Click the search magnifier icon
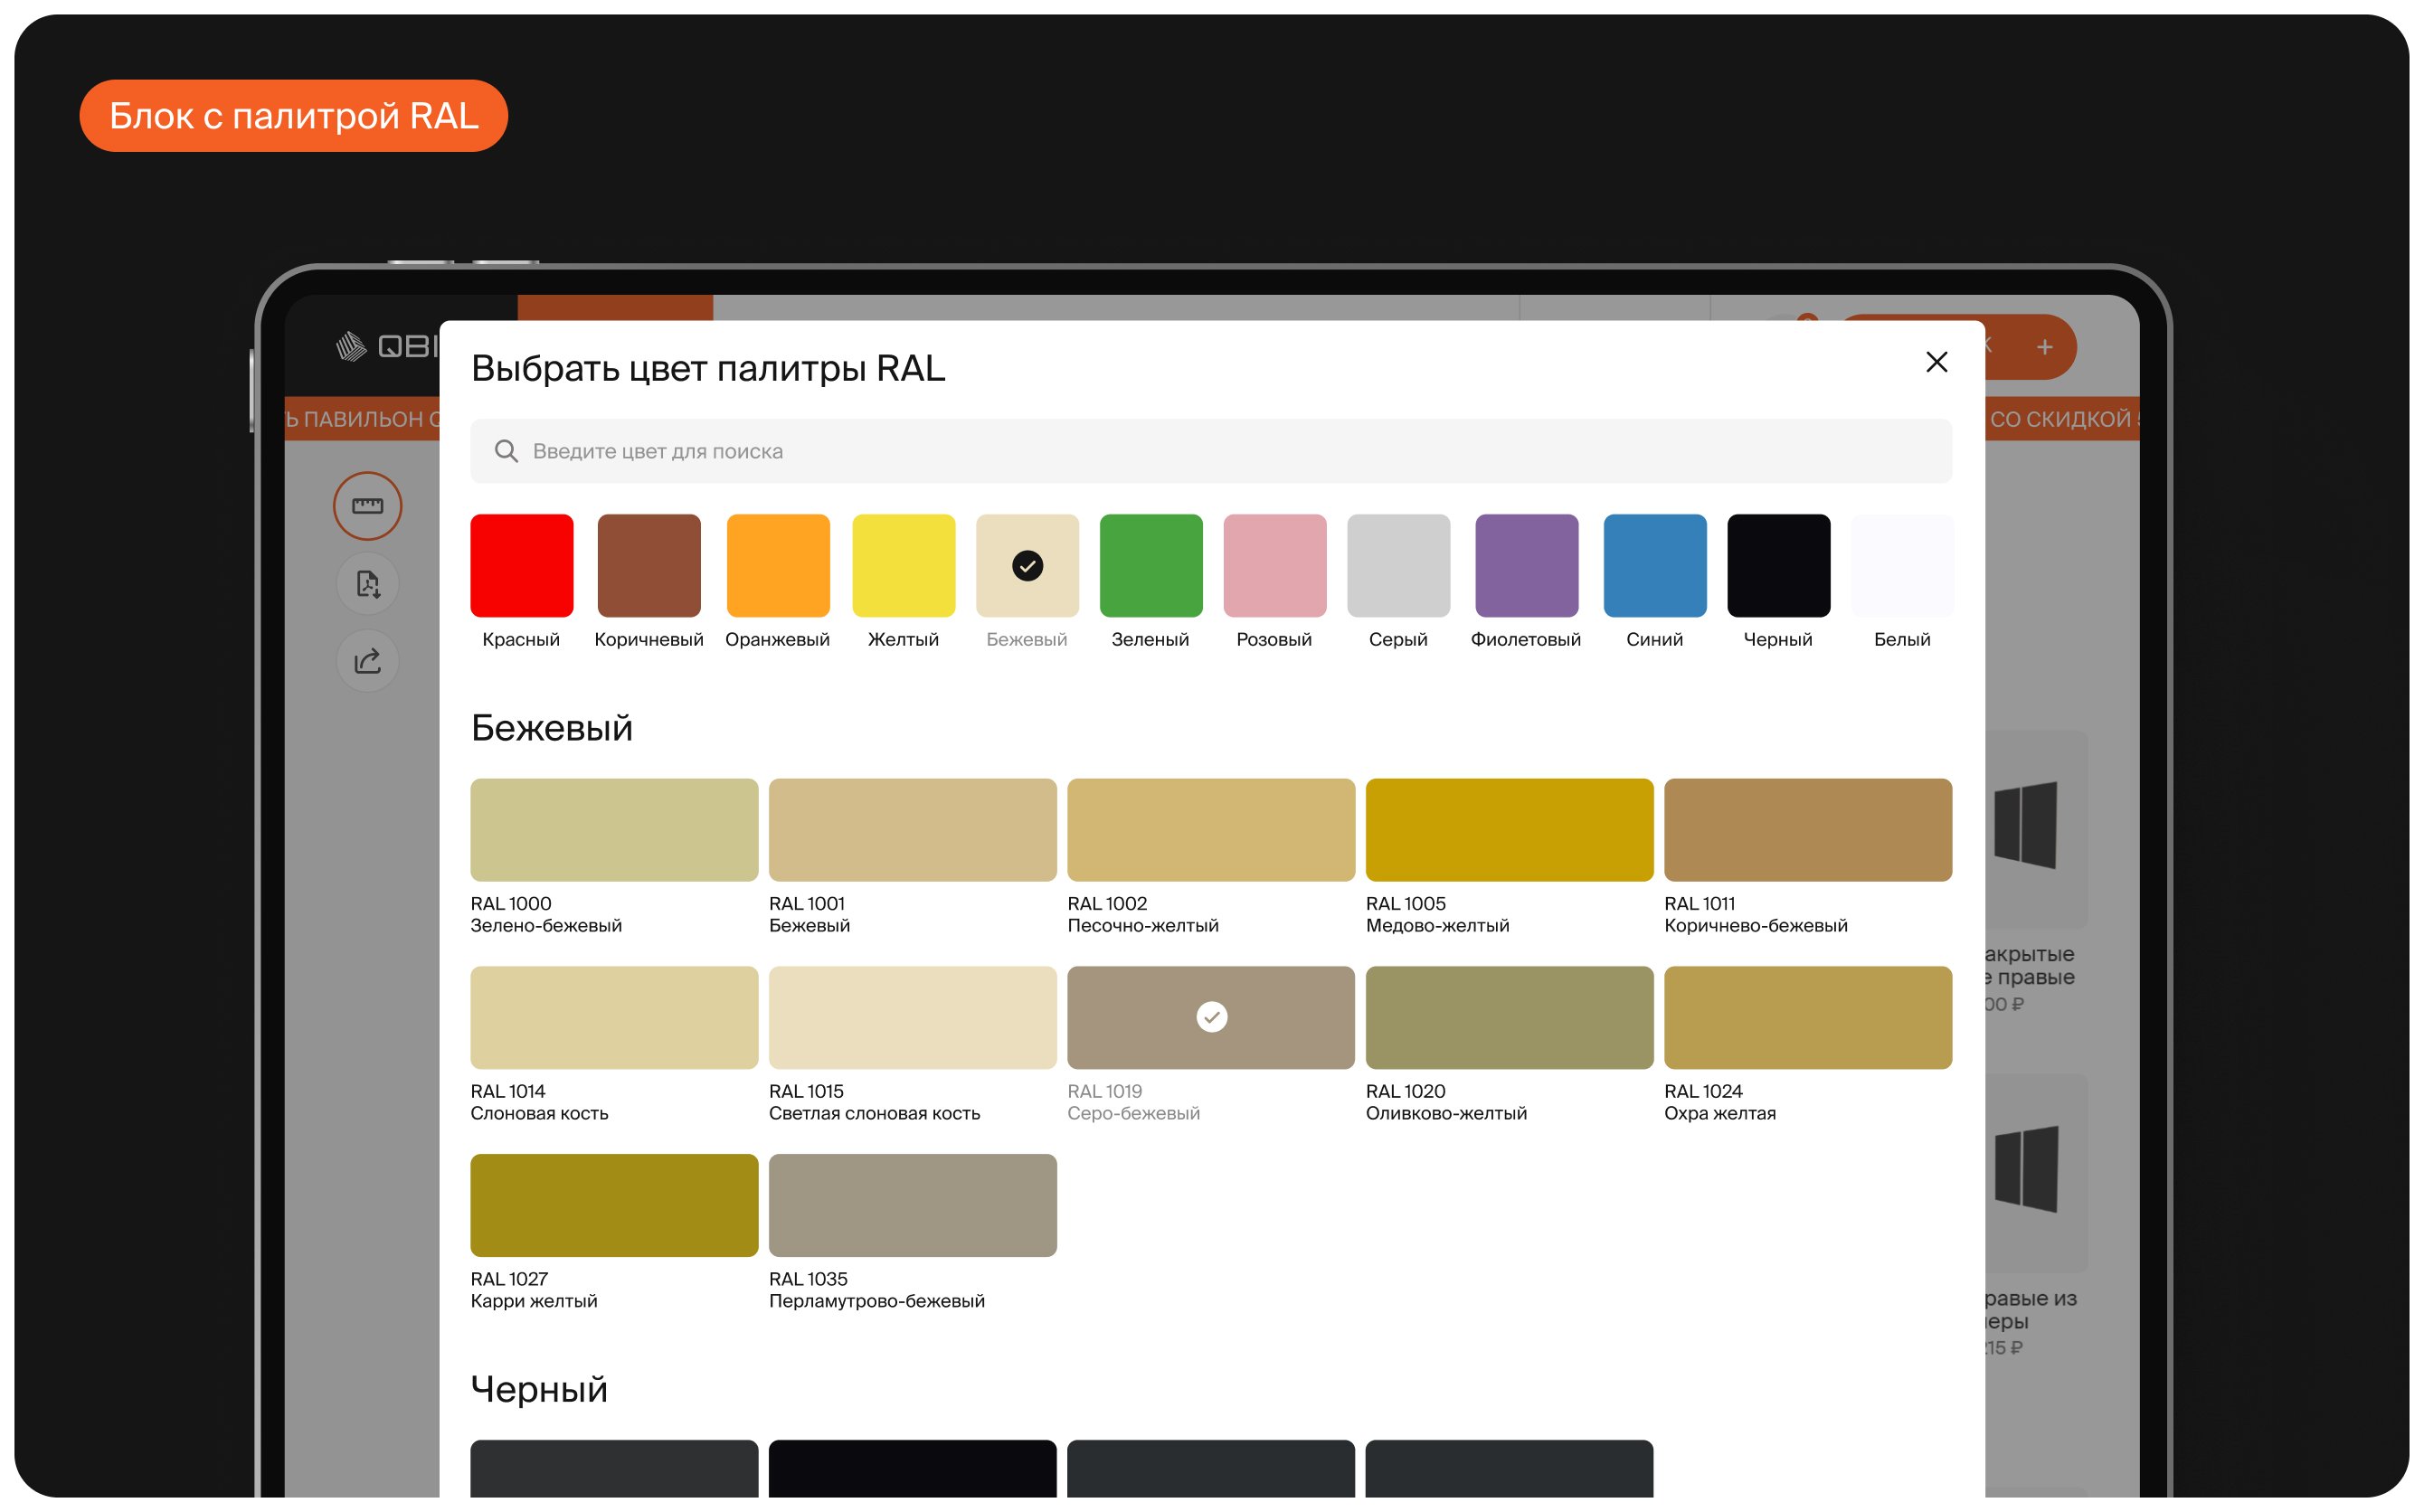2424x1512 pixels. (506, 451)
